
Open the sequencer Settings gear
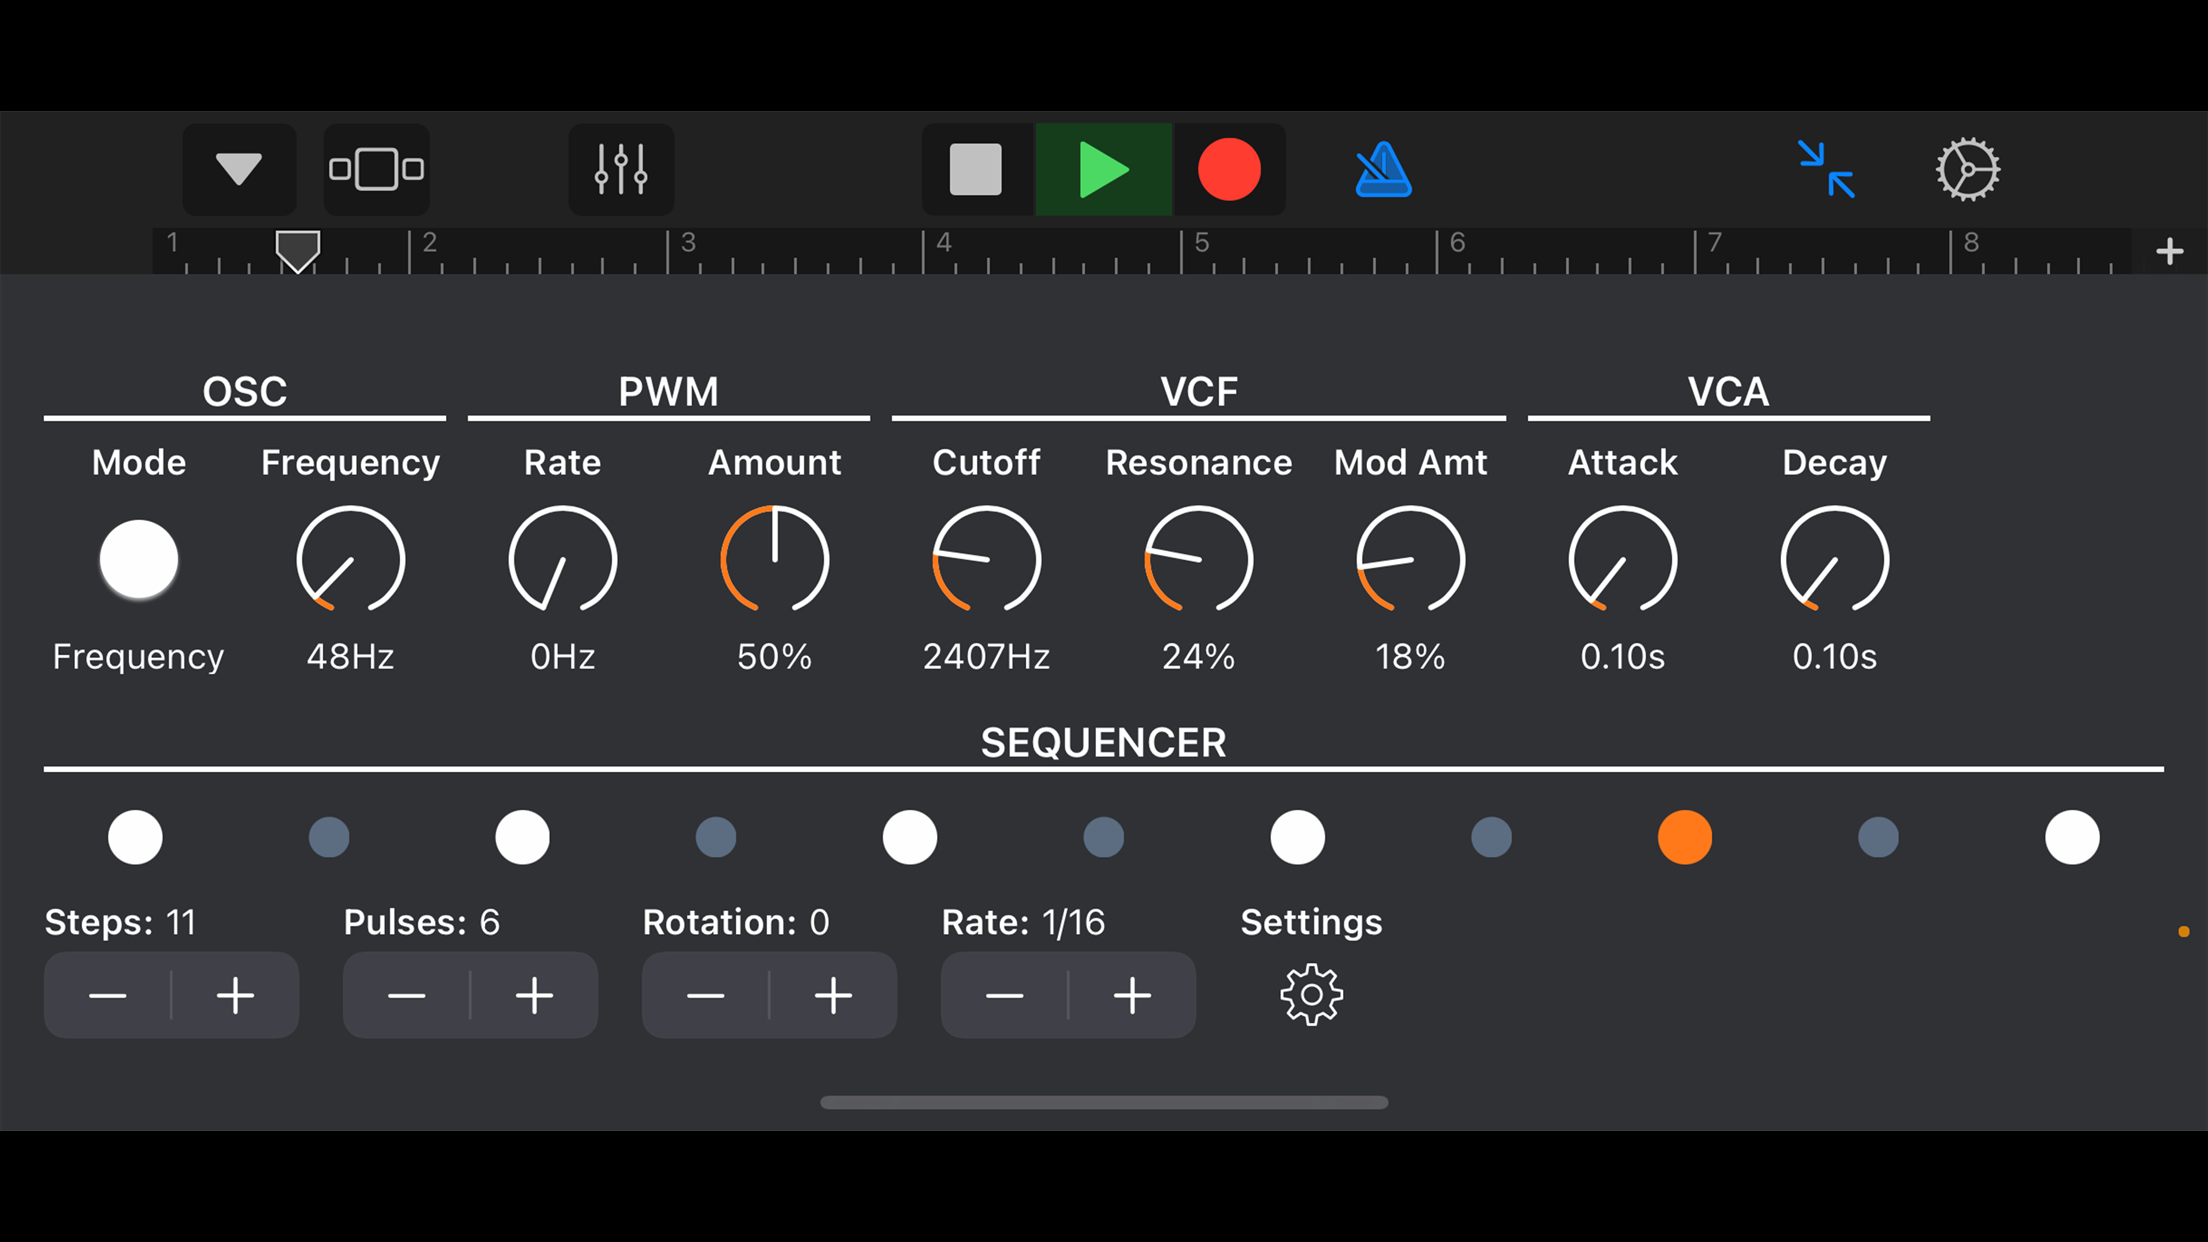(1311, 994)
